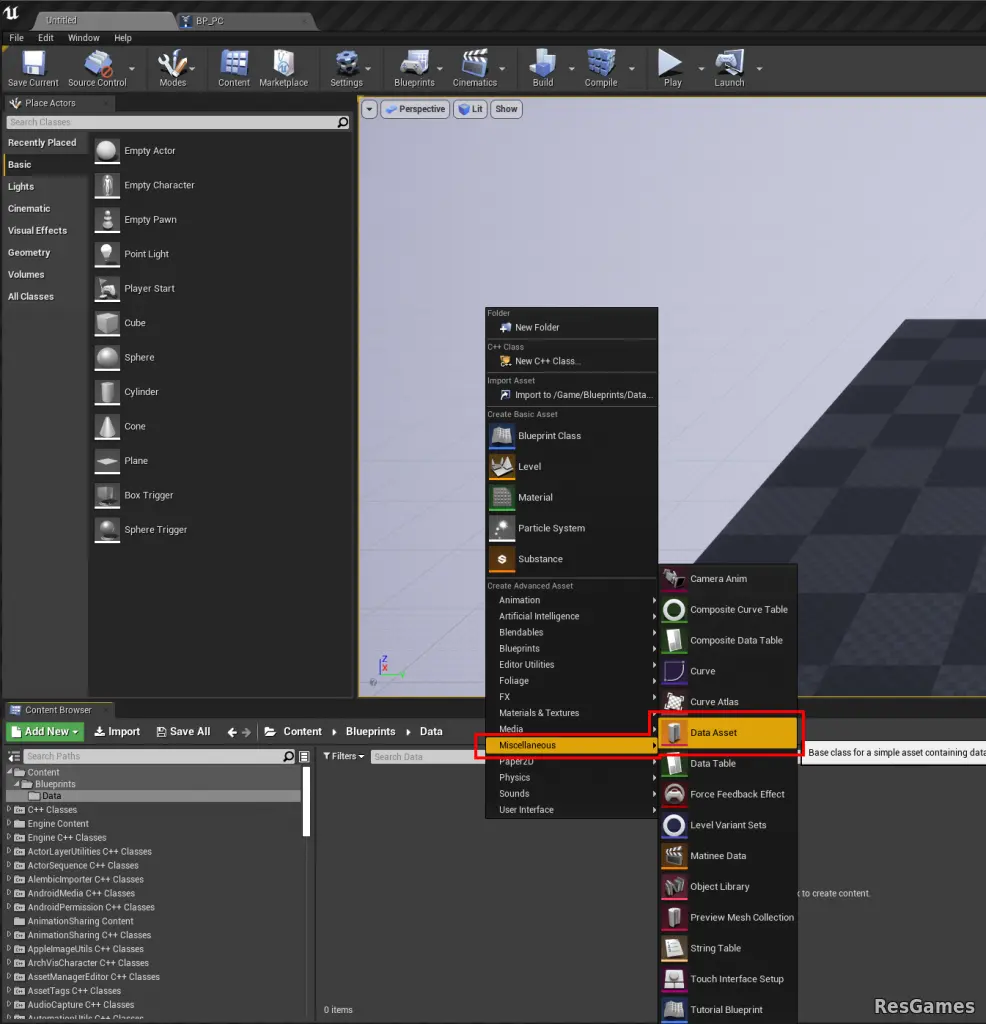Choose Level asset in context menu
The image size is (986, 1024).
click(x=571, y=467)
